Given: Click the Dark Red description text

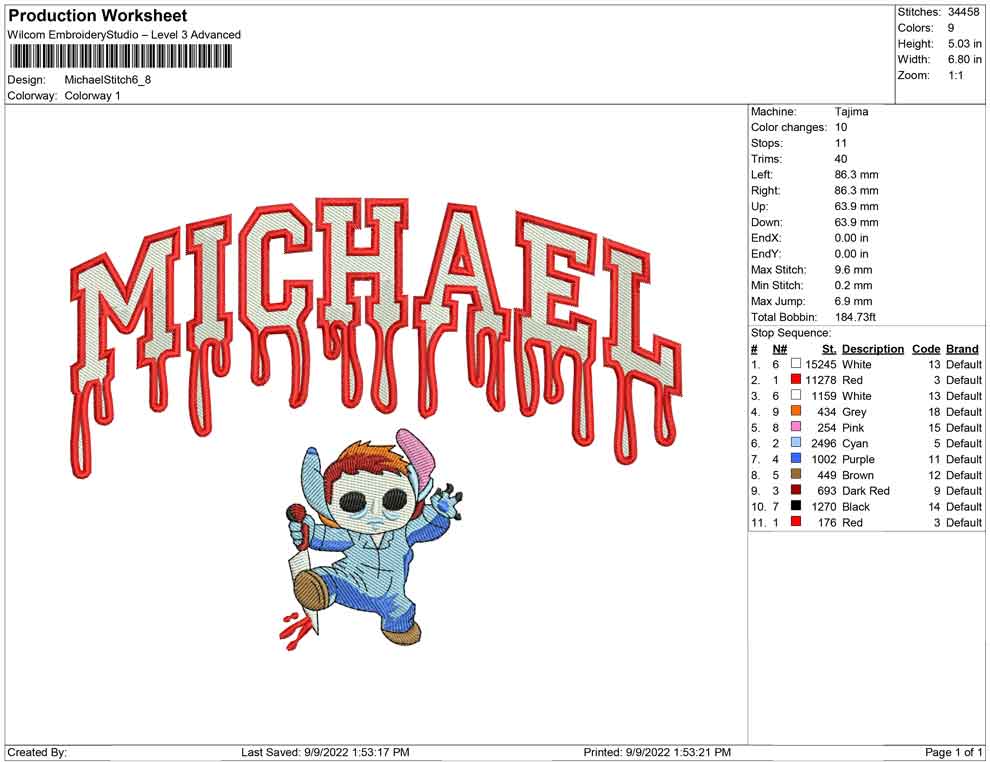Looking at the screenshot, I should tap(866, 491).
